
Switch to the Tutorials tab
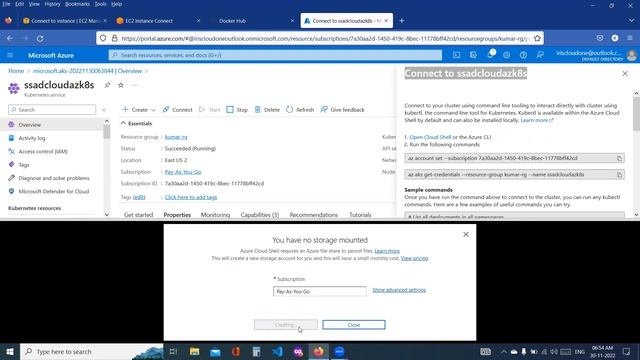coord(360,215)
